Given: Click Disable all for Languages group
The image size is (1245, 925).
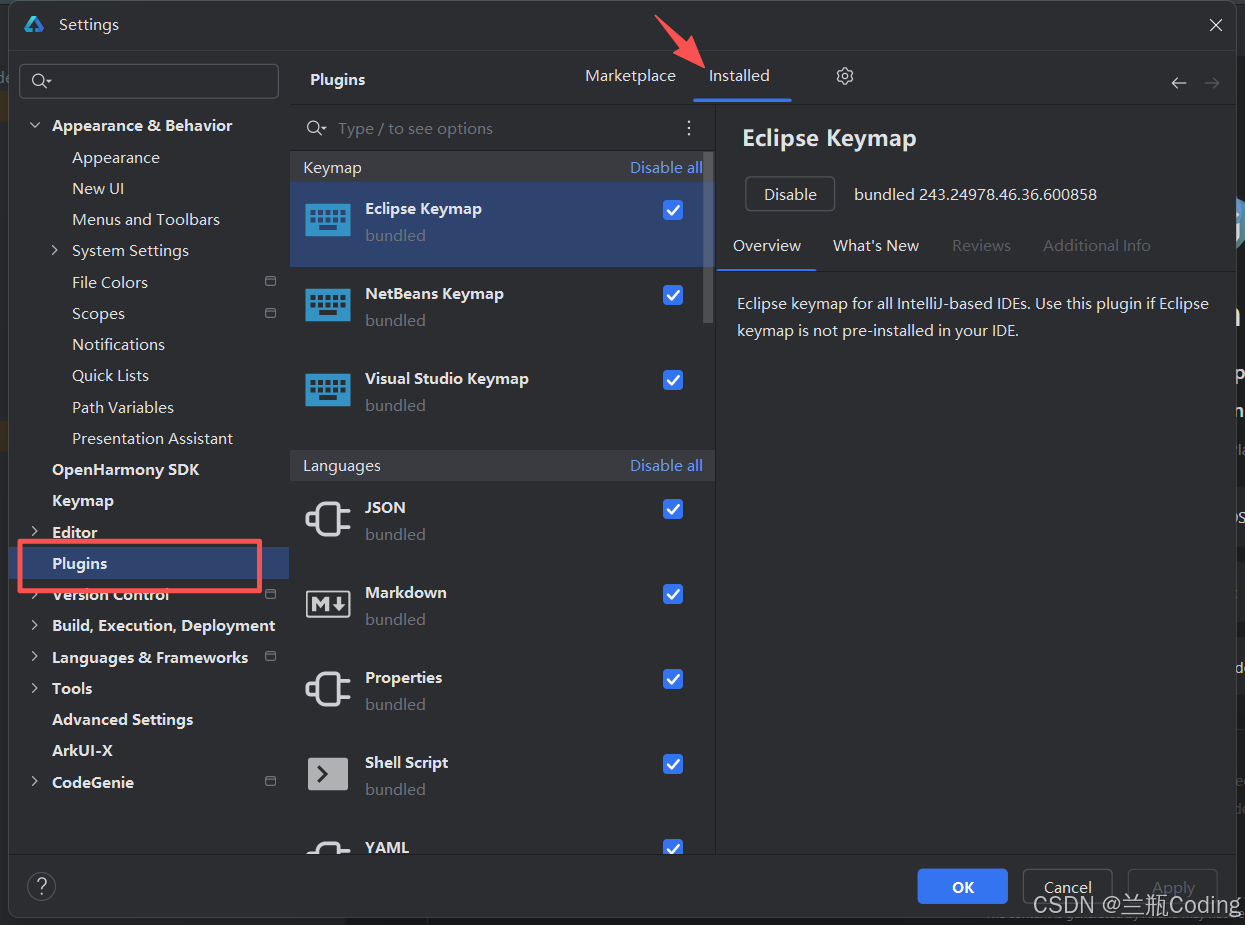Looking at the screenshot, I should 666,466.
